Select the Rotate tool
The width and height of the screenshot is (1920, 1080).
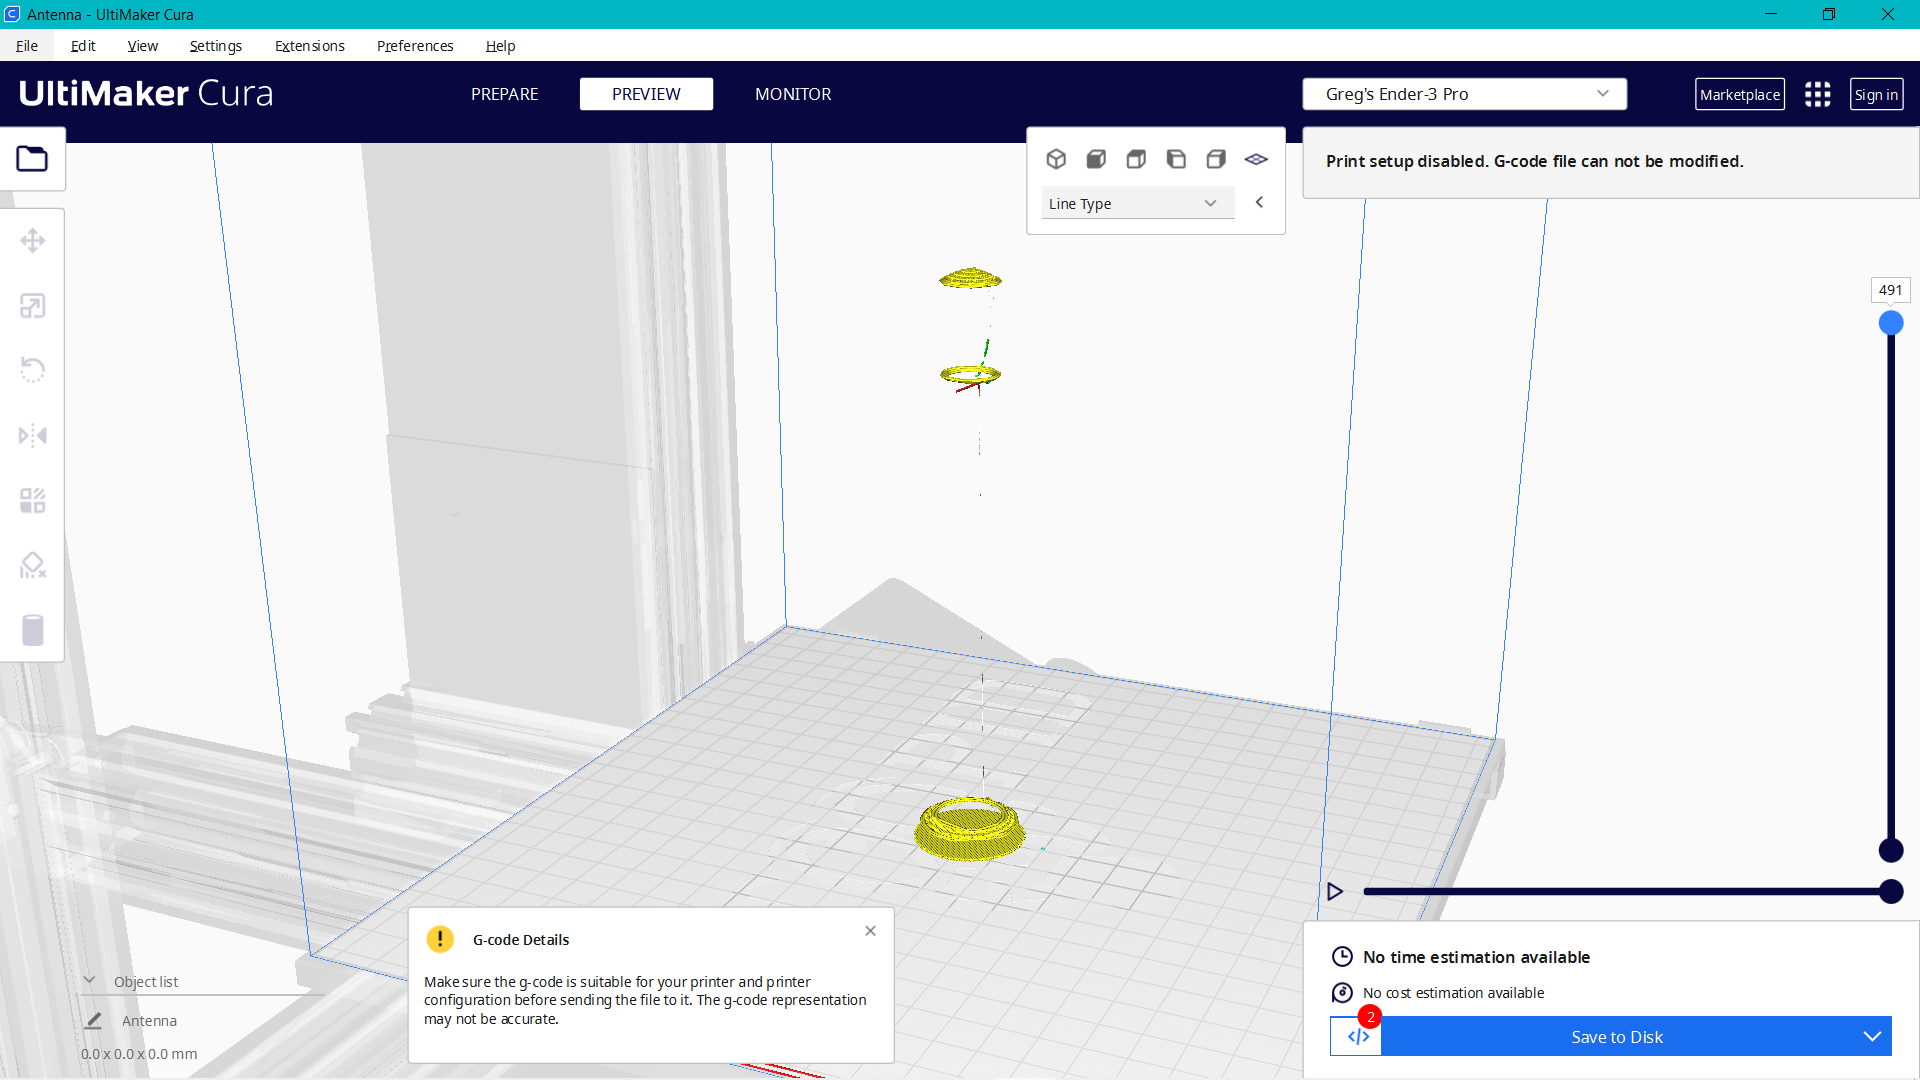(33, 370)
